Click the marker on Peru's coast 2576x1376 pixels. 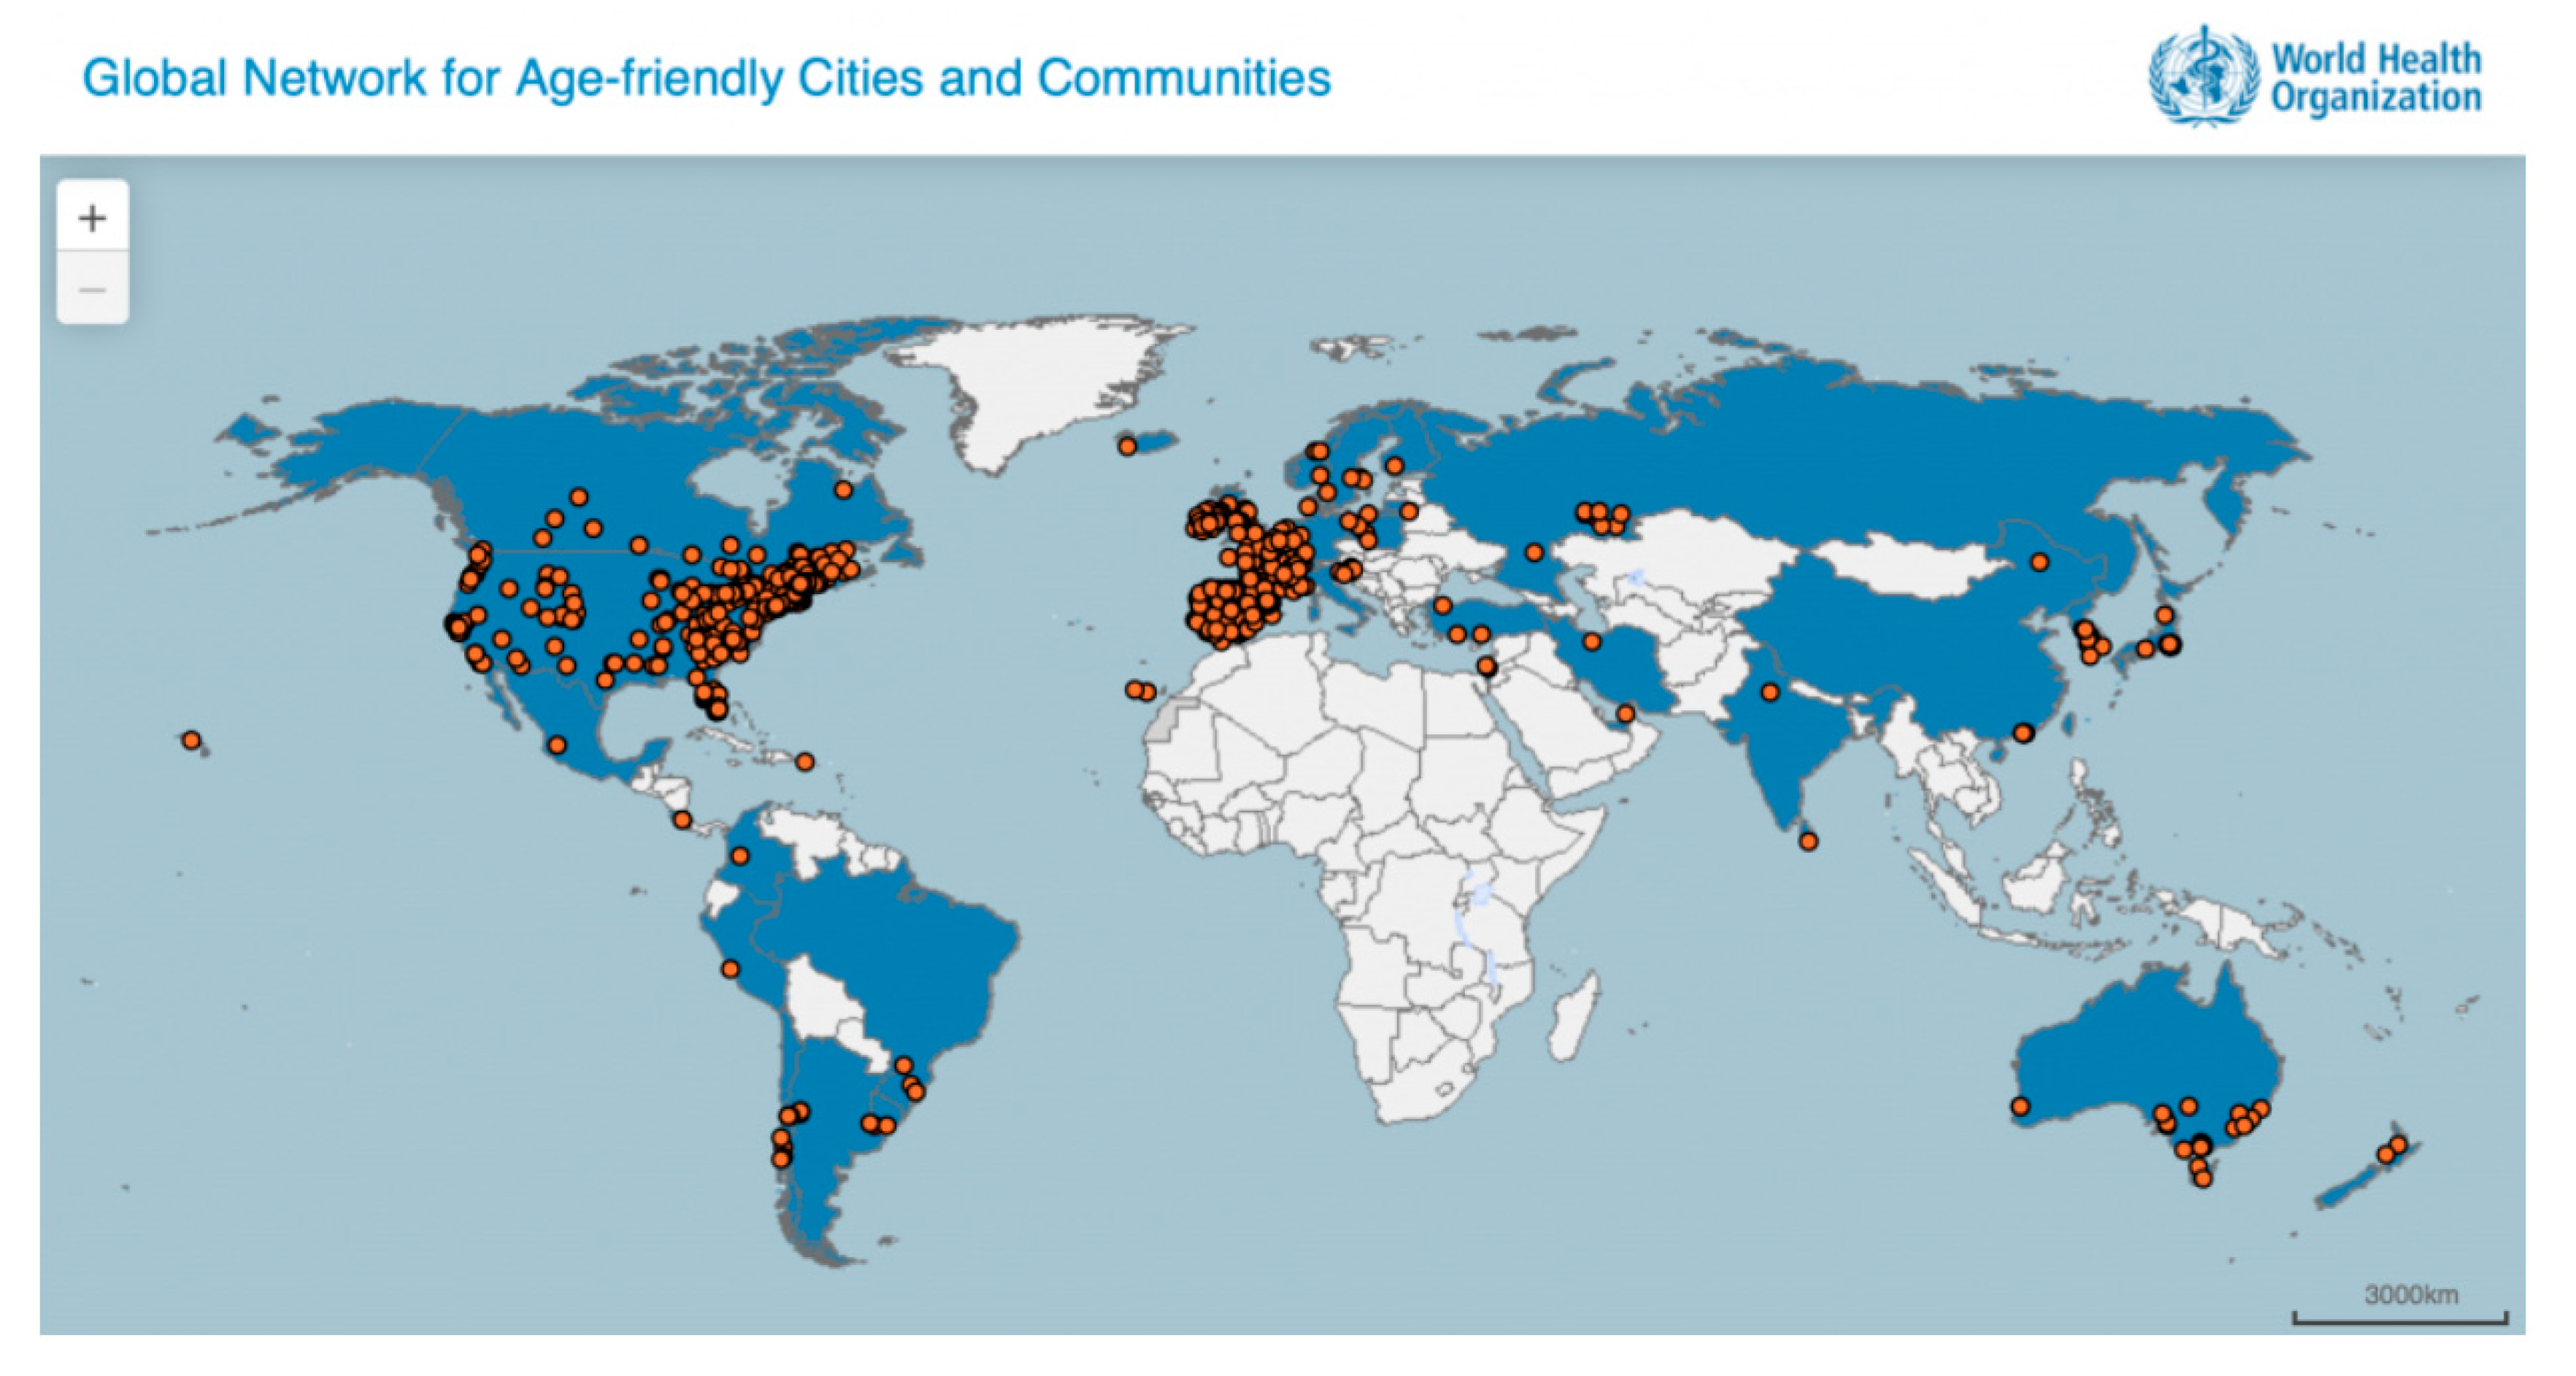(730, 969)
